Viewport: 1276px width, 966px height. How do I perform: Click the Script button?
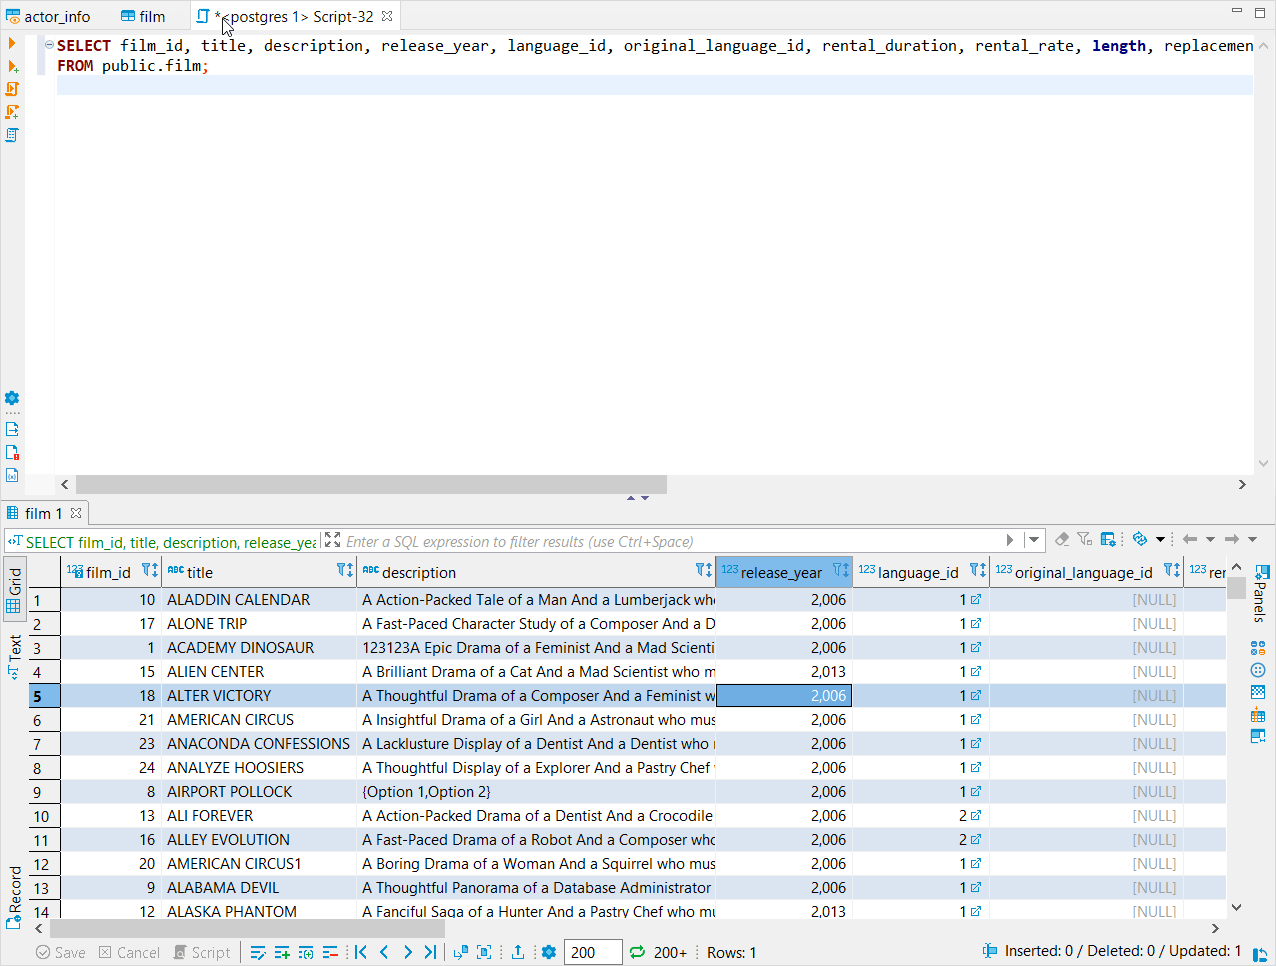202,951
